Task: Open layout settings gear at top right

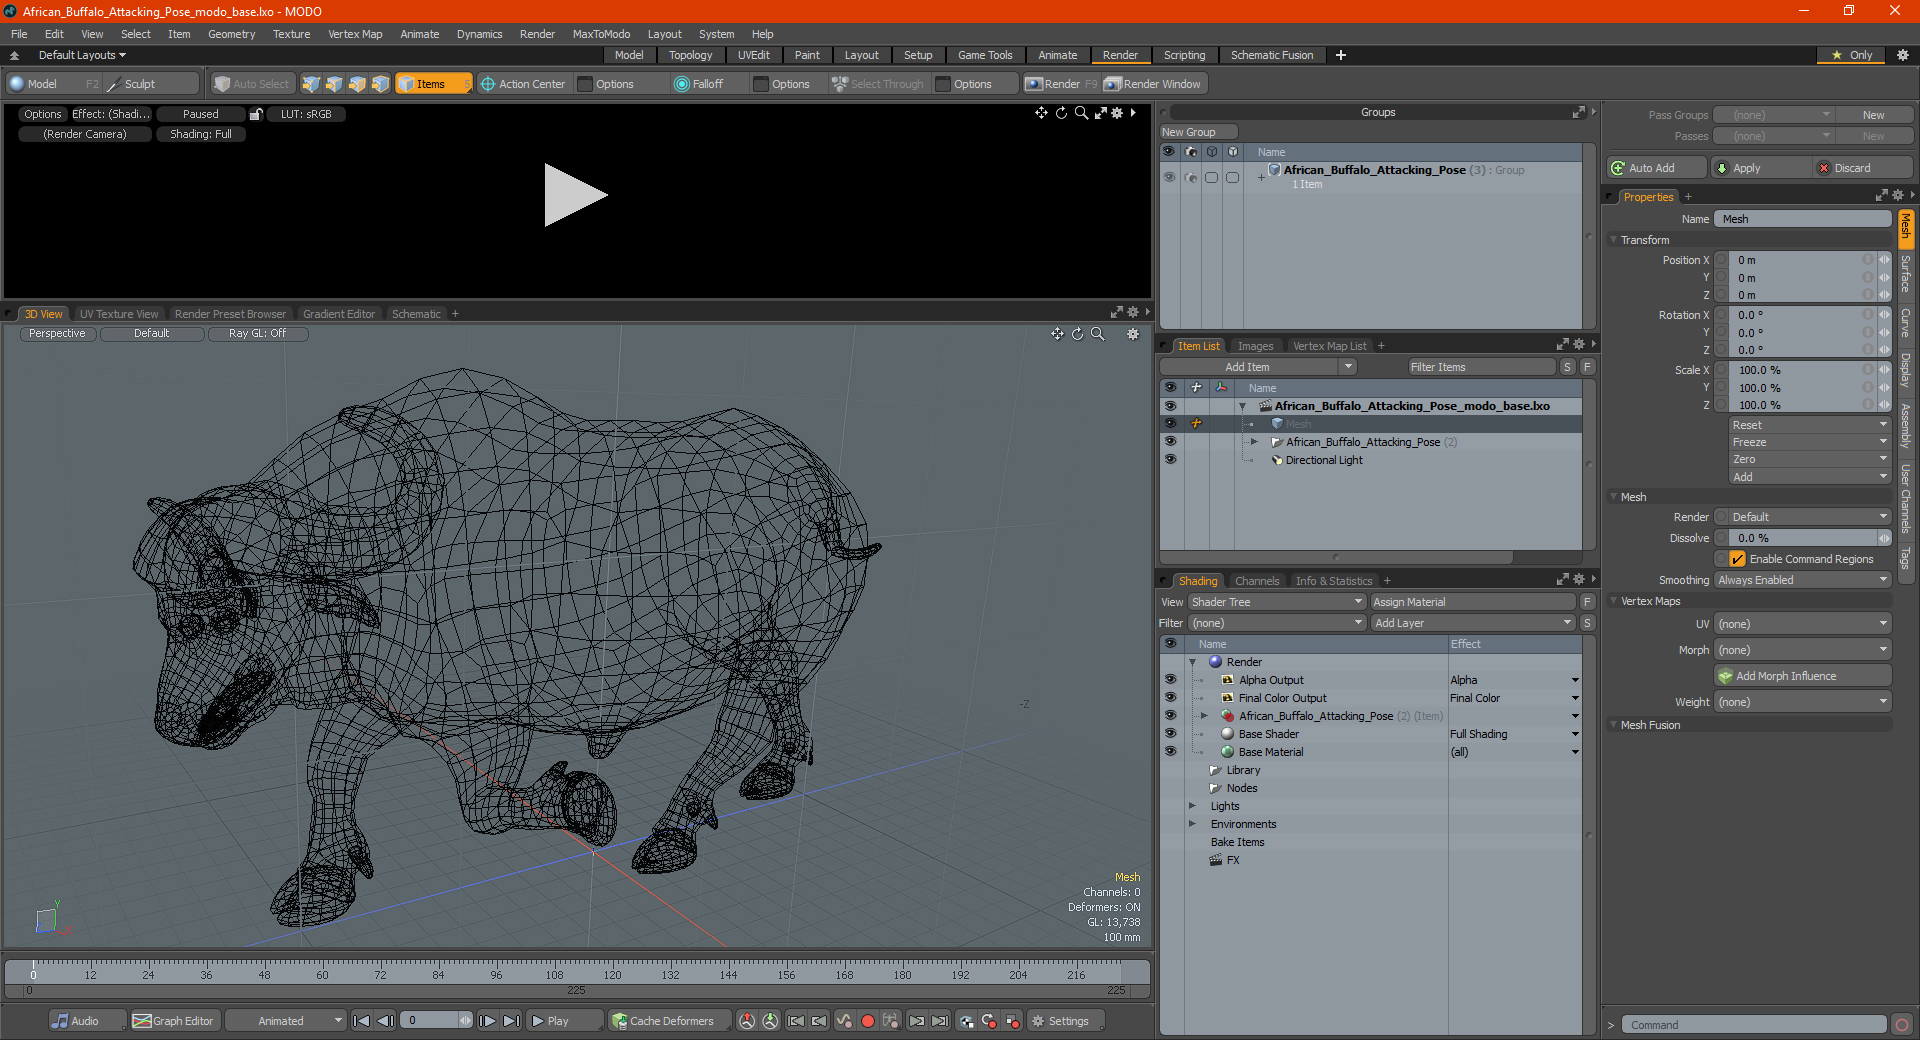Action: 1902,55
